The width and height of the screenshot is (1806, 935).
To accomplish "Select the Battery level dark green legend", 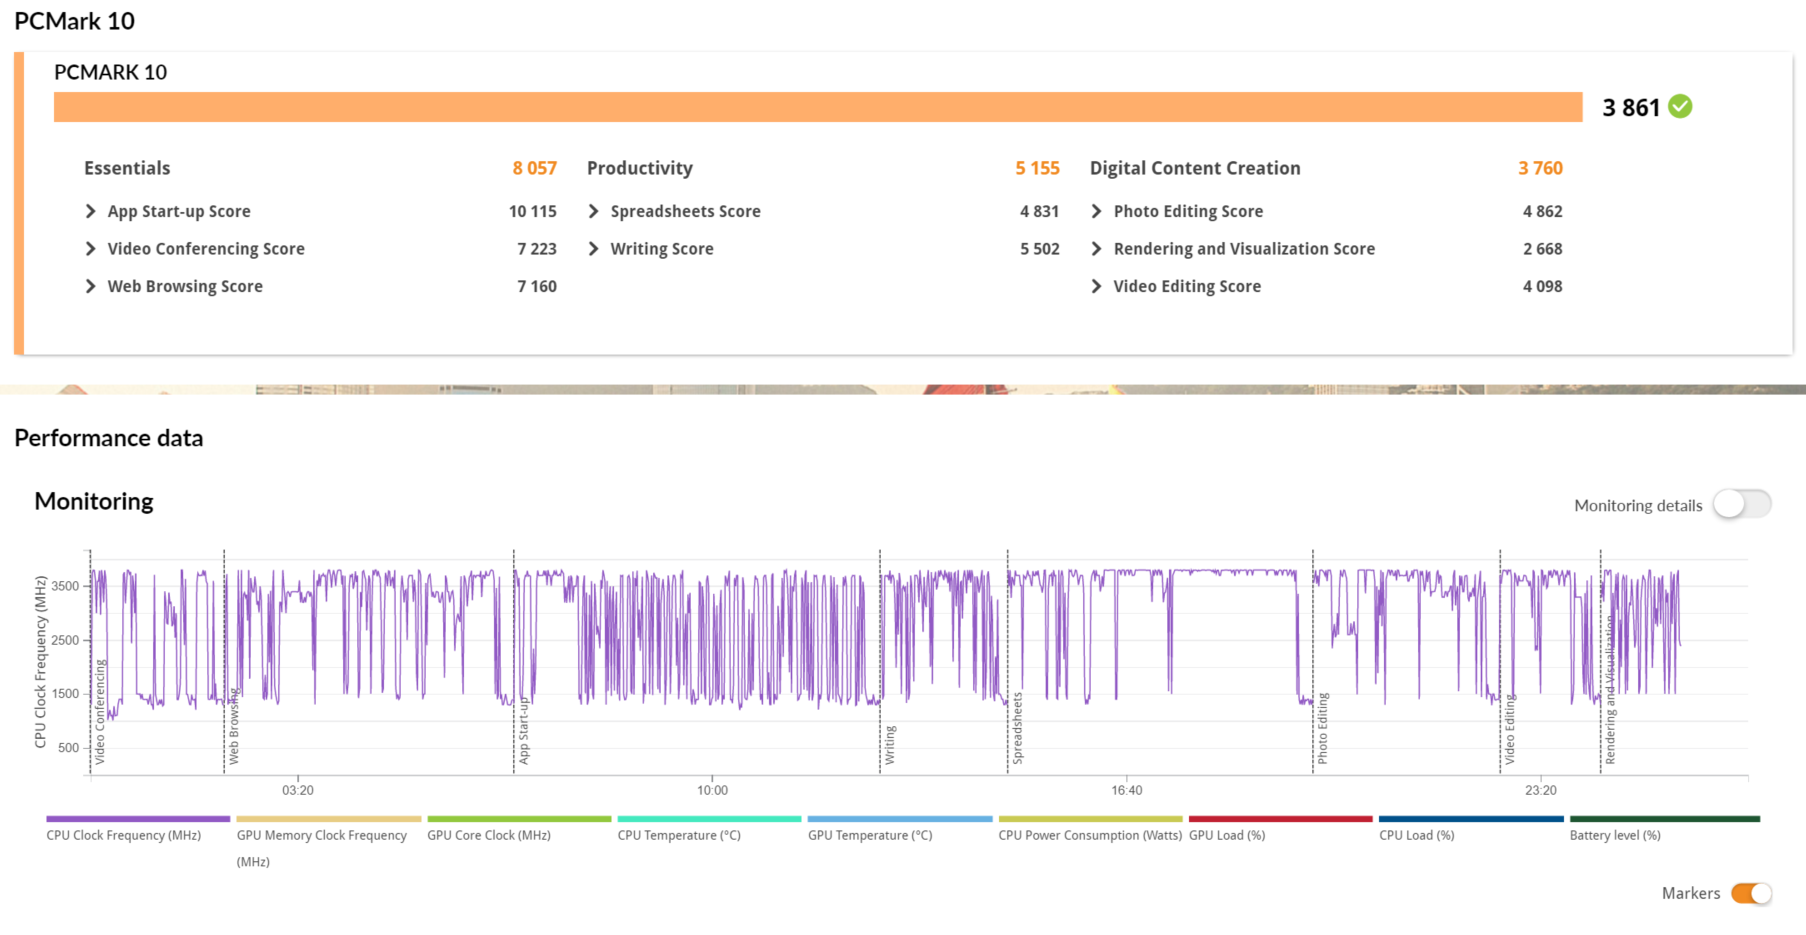I will click(x=1664, y=829).
